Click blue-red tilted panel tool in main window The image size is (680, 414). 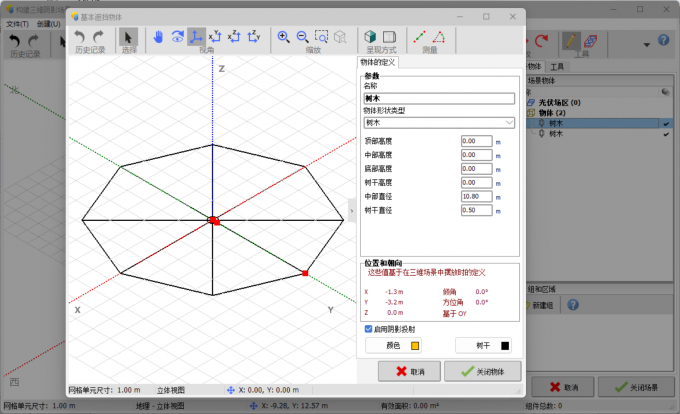[x=590, y=41]
